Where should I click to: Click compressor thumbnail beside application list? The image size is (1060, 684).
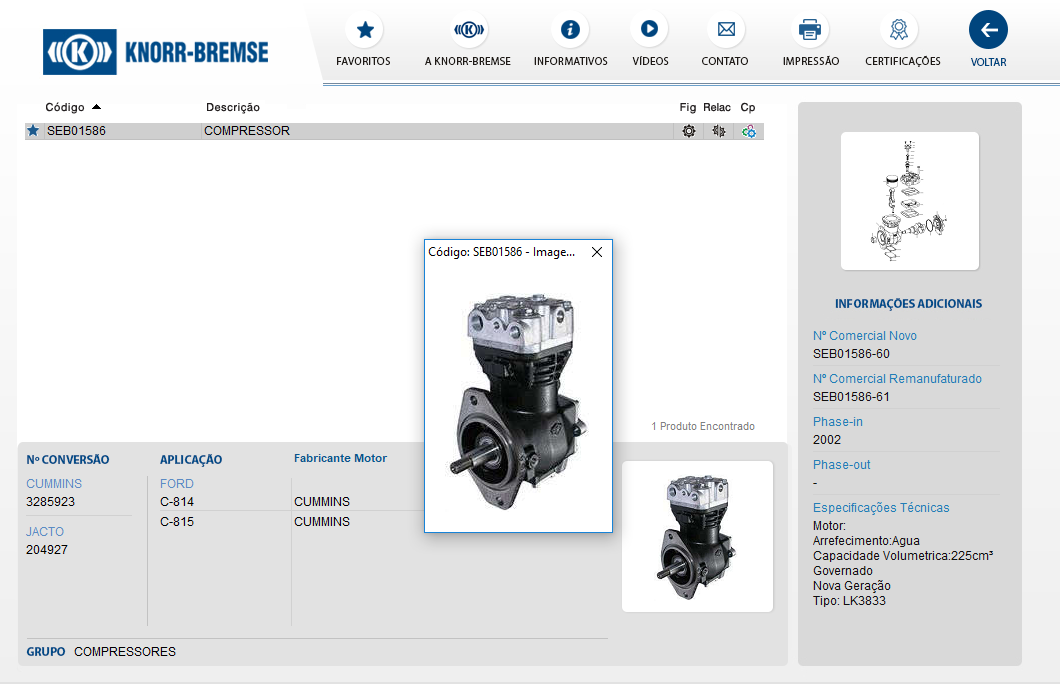(x=697, y=536)
